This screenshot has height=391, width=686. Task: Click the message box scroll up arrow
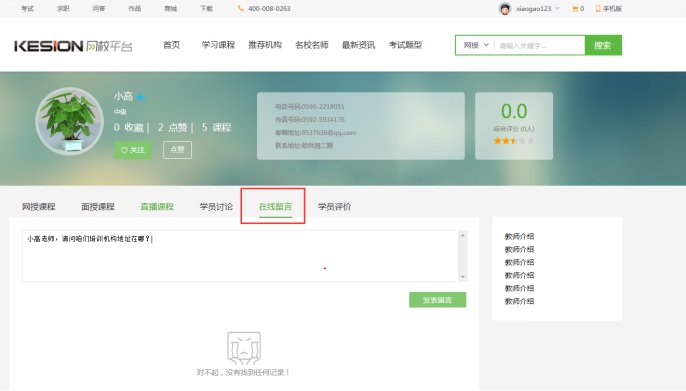(x=462, y=235)
